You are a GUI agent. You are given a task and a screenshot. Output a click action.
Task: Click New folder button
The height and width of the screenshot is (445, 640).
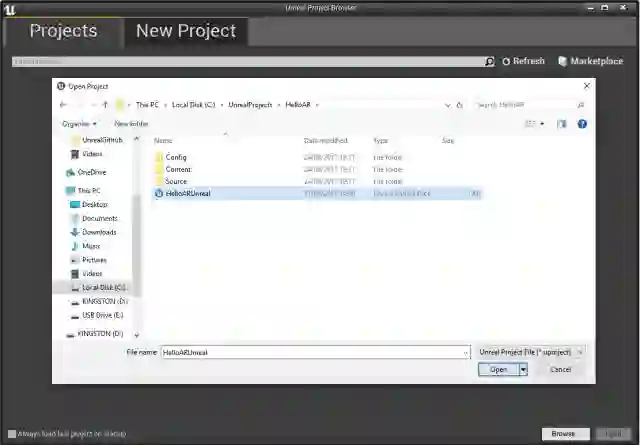pyautogui.click(x=131, y=124)
